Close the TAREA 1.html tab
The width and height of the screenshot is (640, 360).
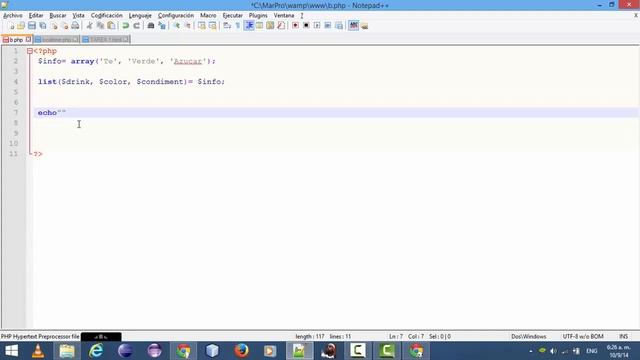pyautogui.click(x=125, y=40)
